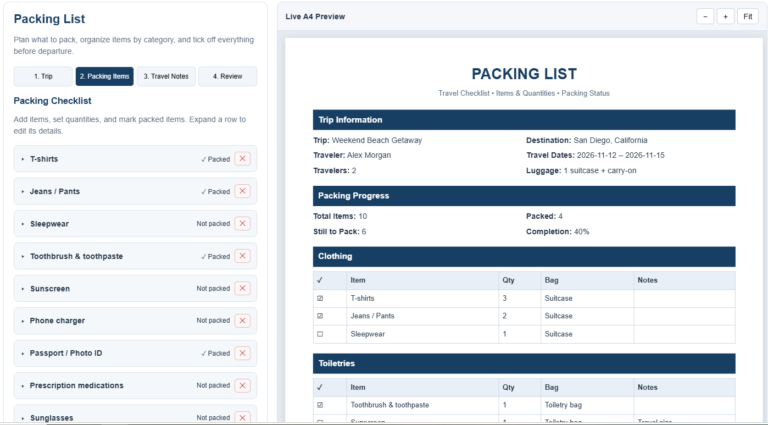Click the Packing Checklist heading
768x425 pixels.
coord(52,101)
